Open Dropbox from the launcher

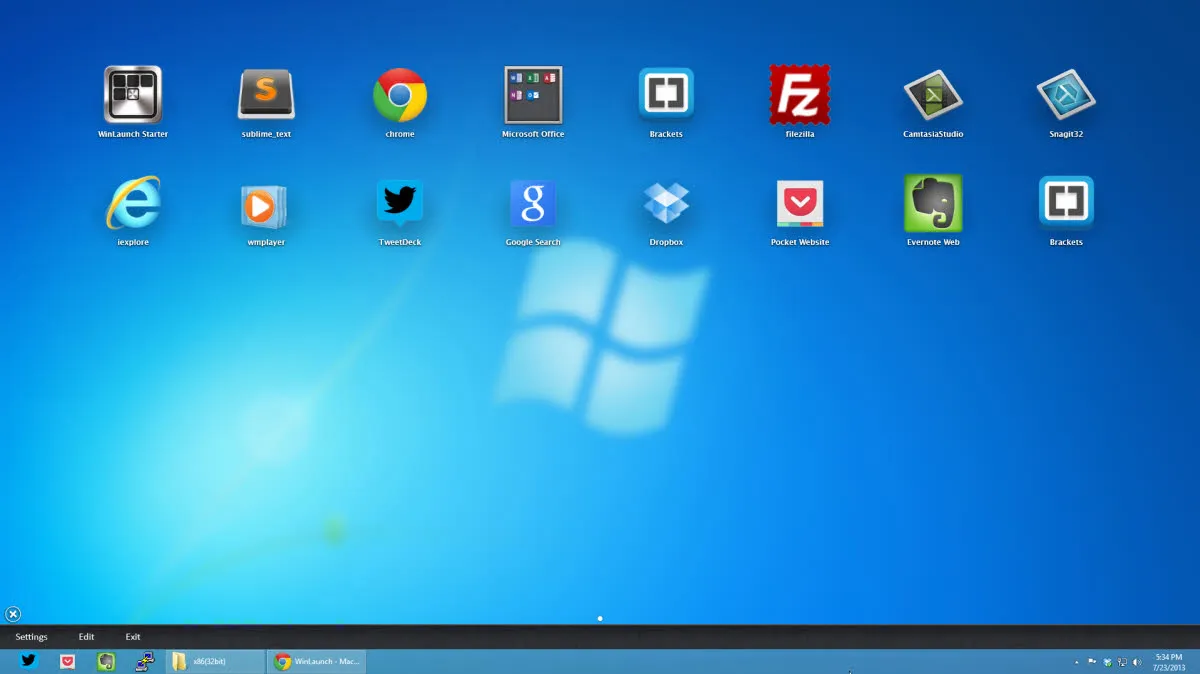pos(666,205)
